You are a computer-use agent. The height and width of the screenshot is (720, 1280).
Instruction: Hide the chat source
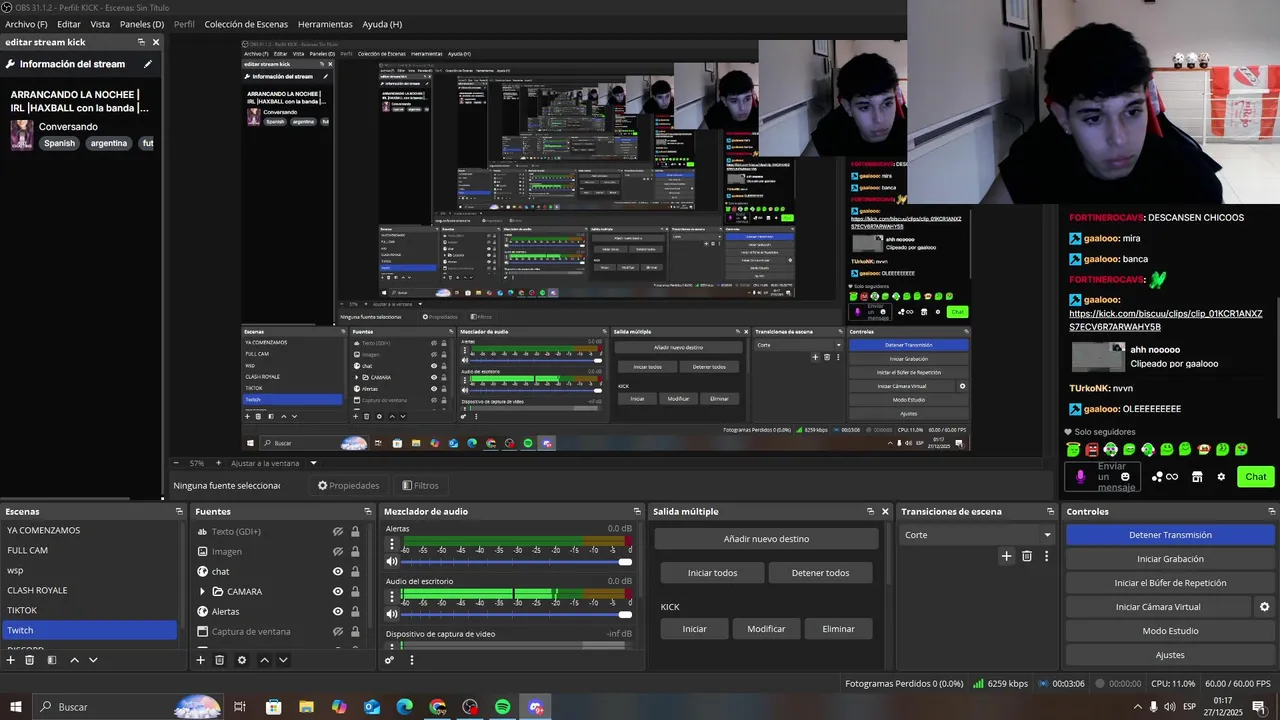338,572
